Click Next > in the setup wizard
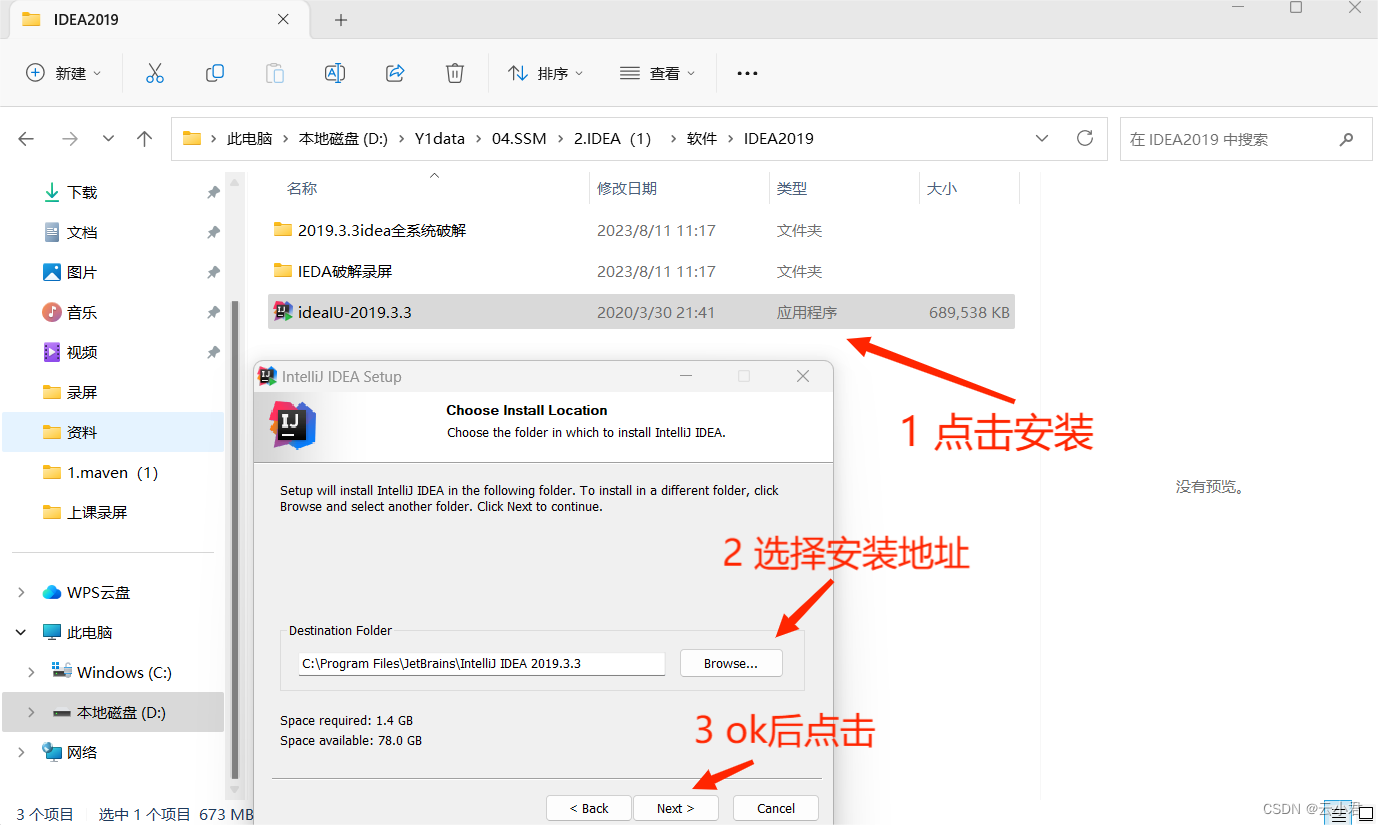 pyautogui.click(x=675, y=808)
